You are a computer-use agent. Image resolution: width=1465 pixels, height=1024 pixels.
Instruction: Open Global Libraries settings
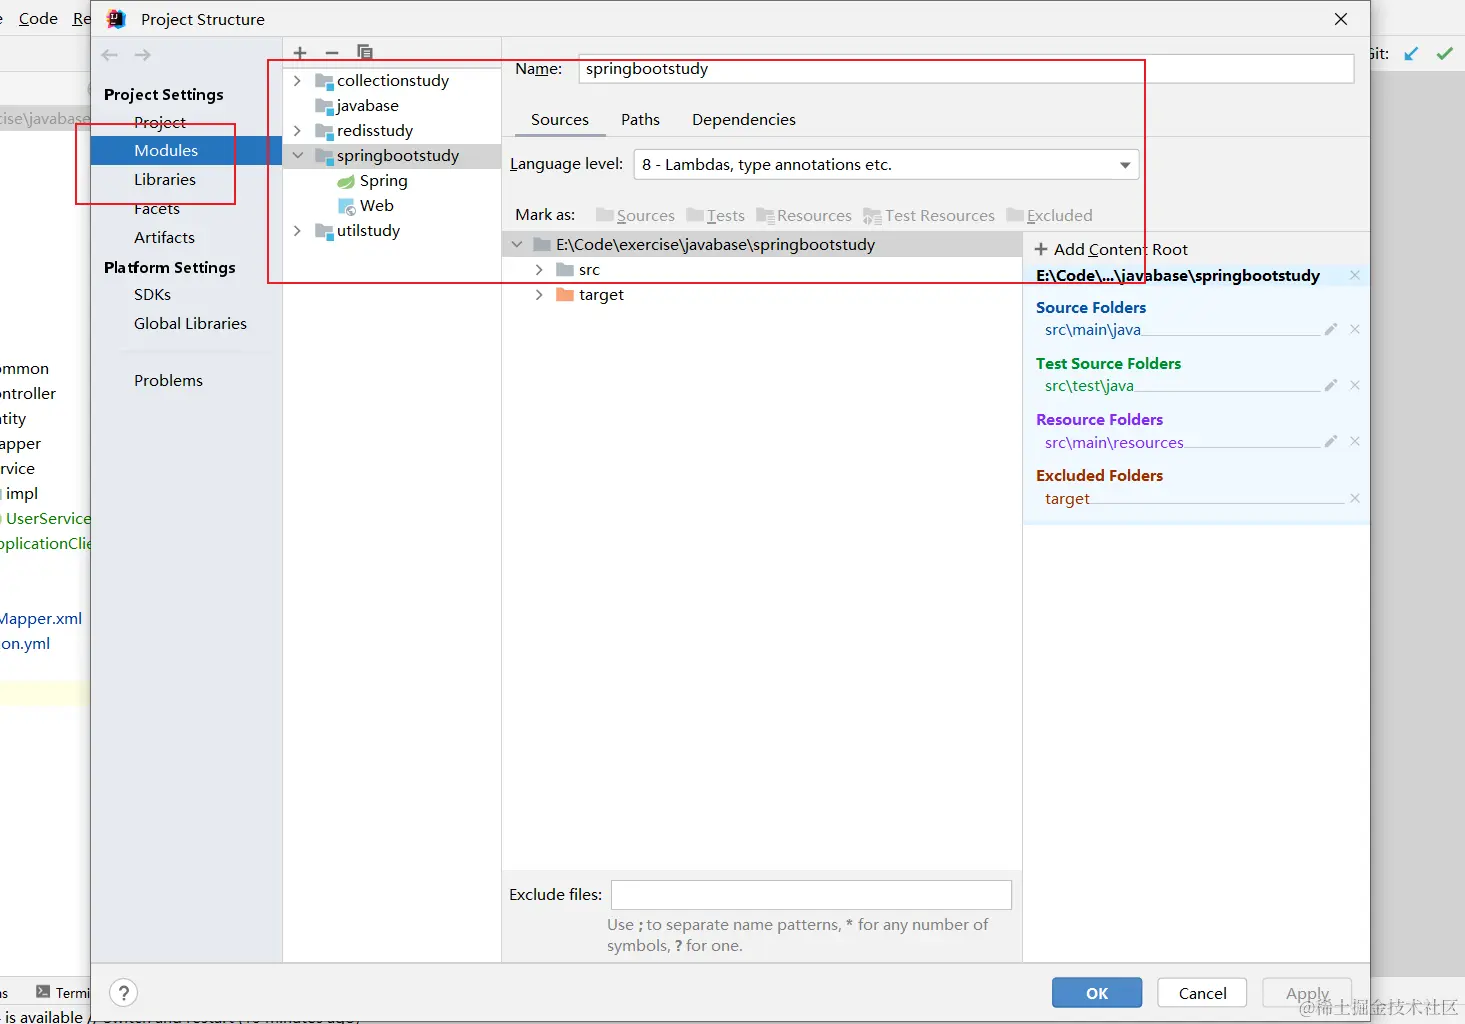pyautogui.click(x=190, y=324)
